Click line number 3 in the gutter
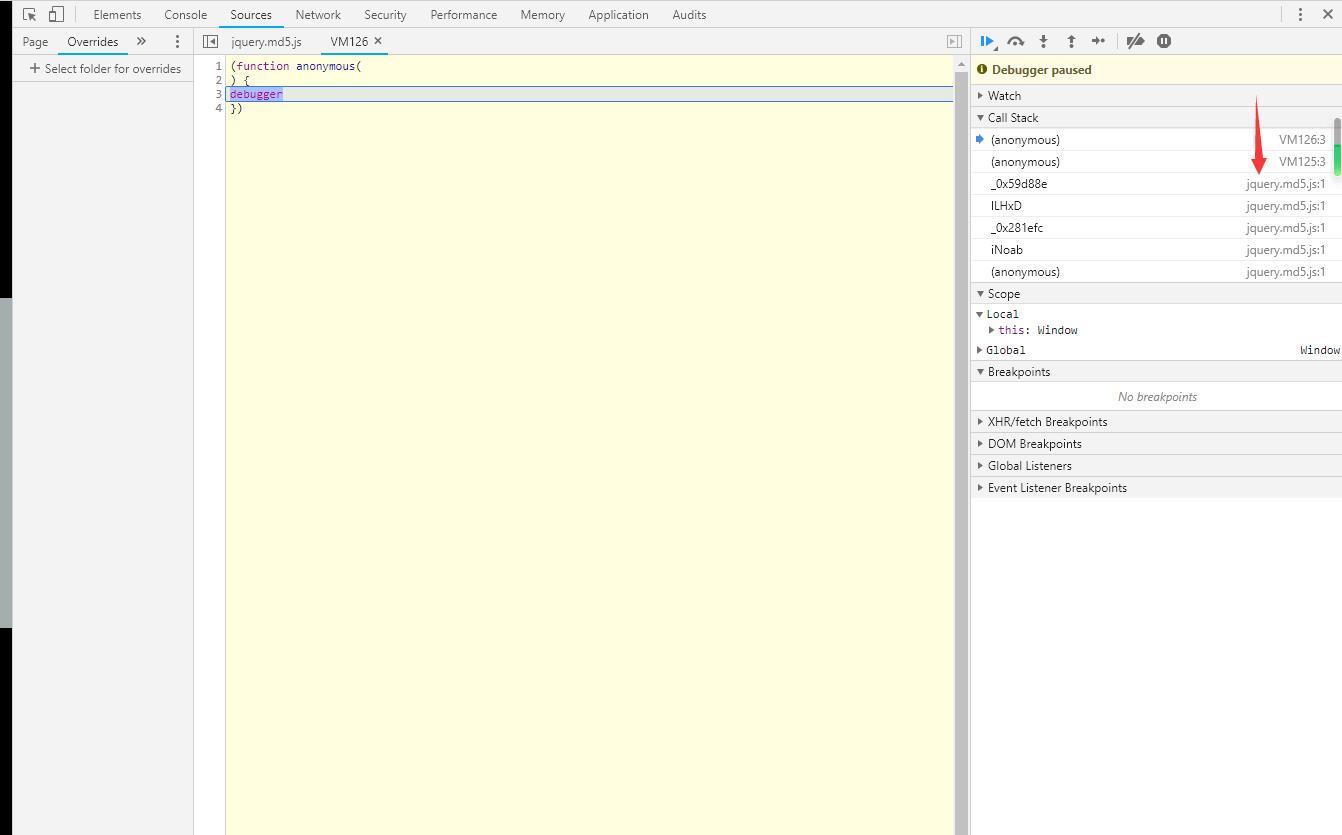The width and height of the screenshot is (1342, 835). coord(218,94)
